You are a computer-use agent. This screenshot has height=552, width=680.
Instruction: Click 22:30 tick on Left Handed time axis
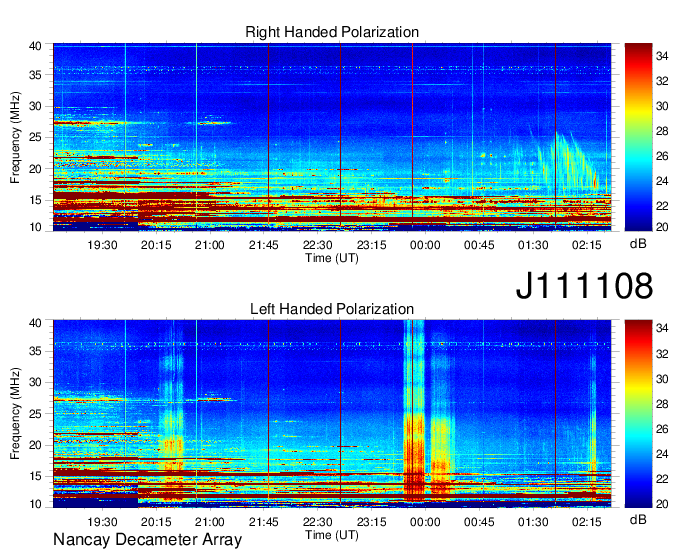(317, 522)
